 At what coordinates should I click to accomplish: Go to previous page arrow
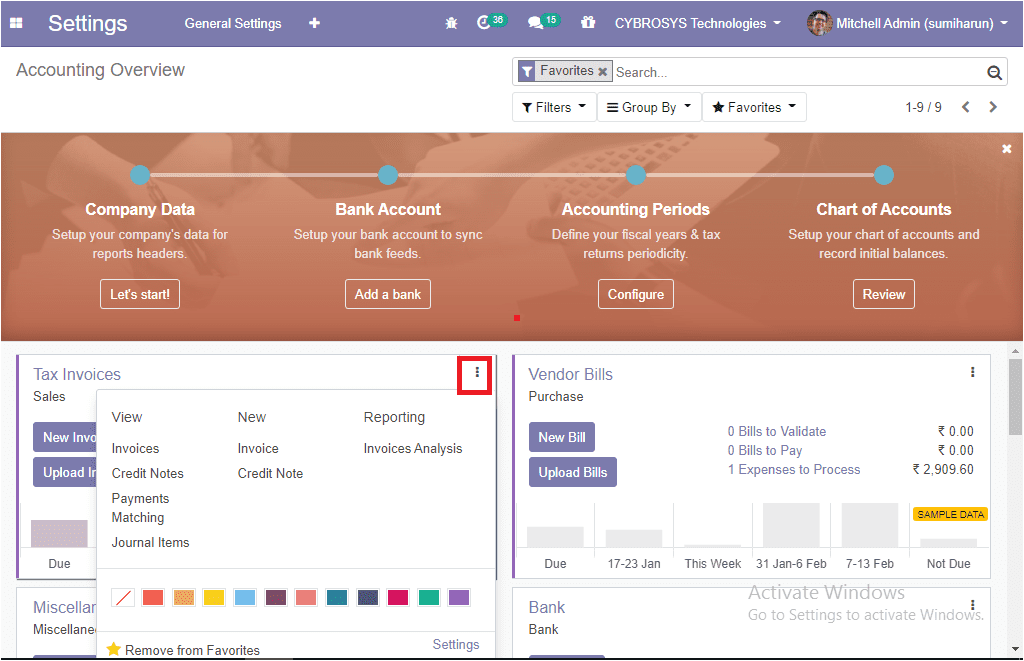(965, 107)
